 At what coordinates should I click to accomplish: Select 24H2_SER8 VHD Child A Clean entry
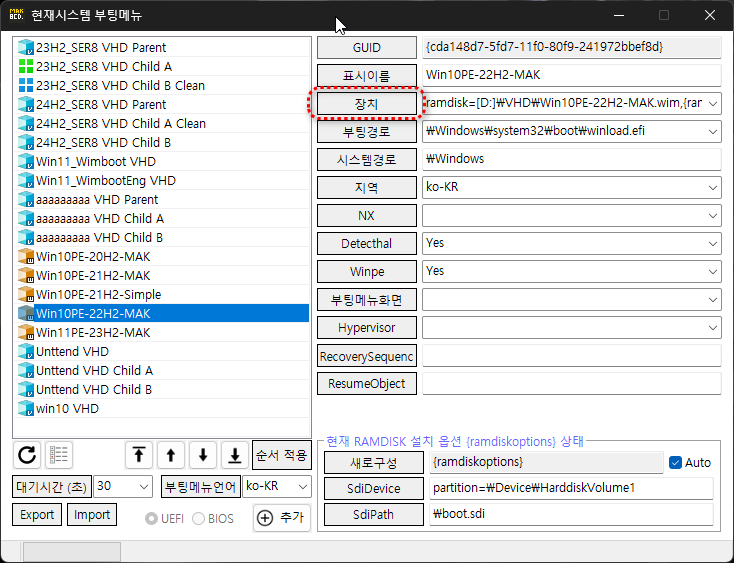(162, 124)
